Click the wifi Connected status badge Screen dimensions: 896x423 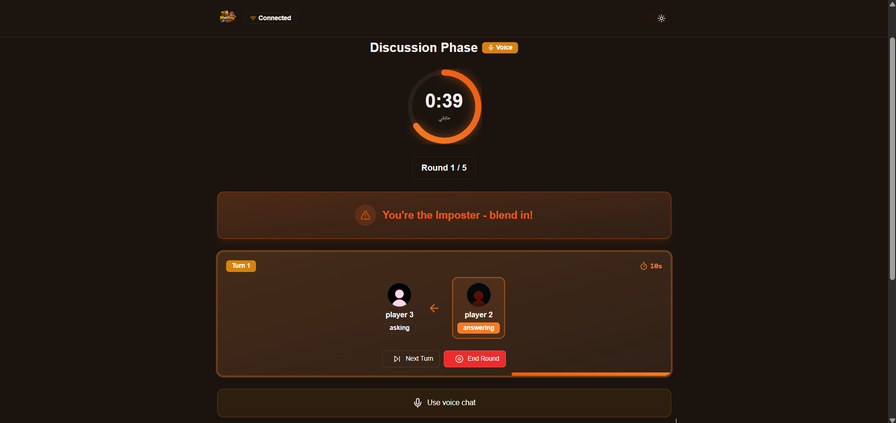[270, 18]
